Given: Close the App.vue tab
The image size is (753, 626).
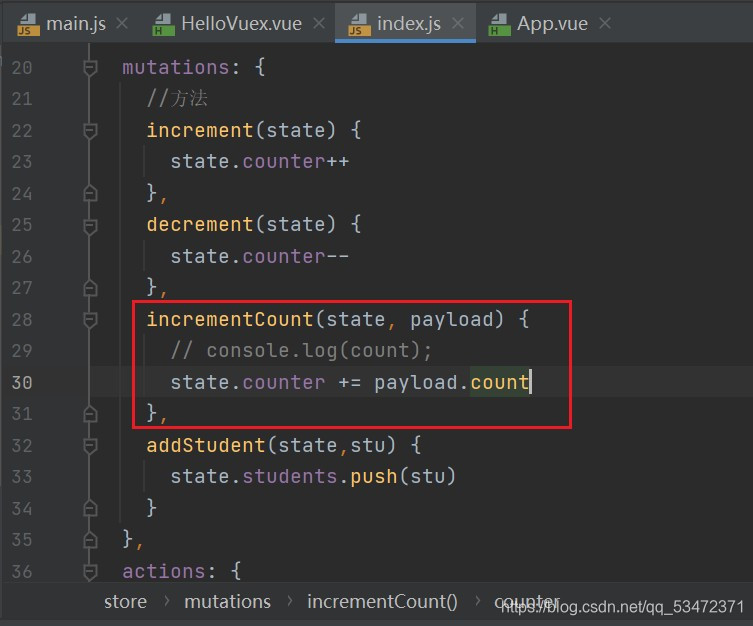Looking at the screenshot, I should (605, 23).
